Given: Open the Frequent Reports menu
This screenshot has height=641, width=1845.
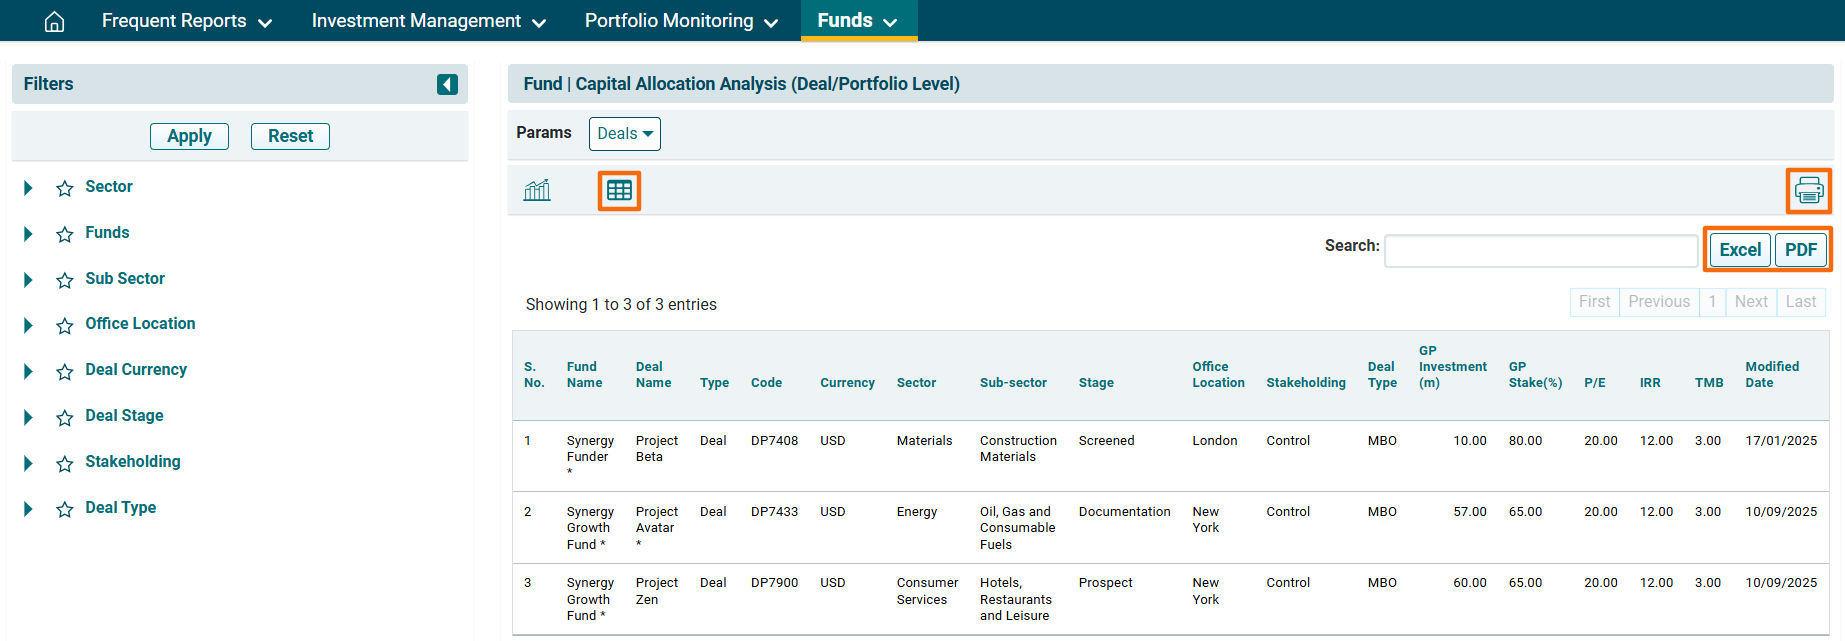Looking at the screenshot, I should [186, 21].
